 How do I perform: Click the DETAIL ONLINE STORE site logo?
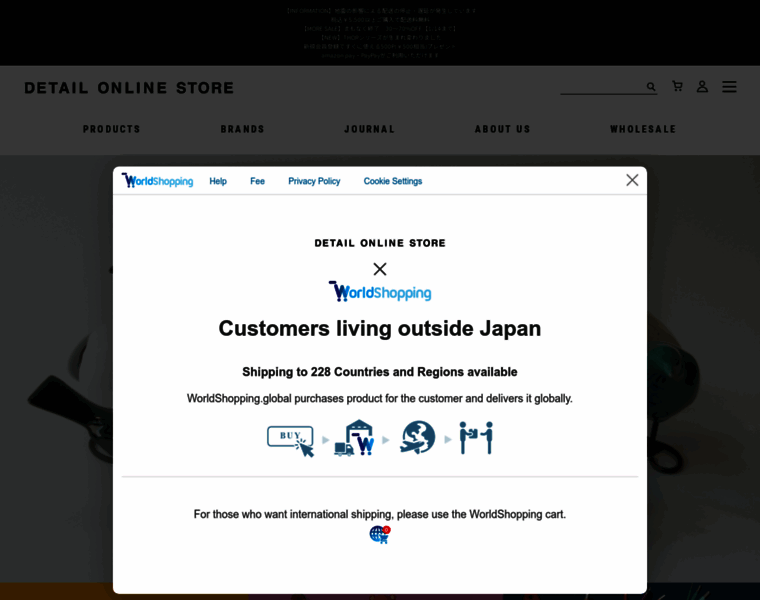[x=129, y=88]
